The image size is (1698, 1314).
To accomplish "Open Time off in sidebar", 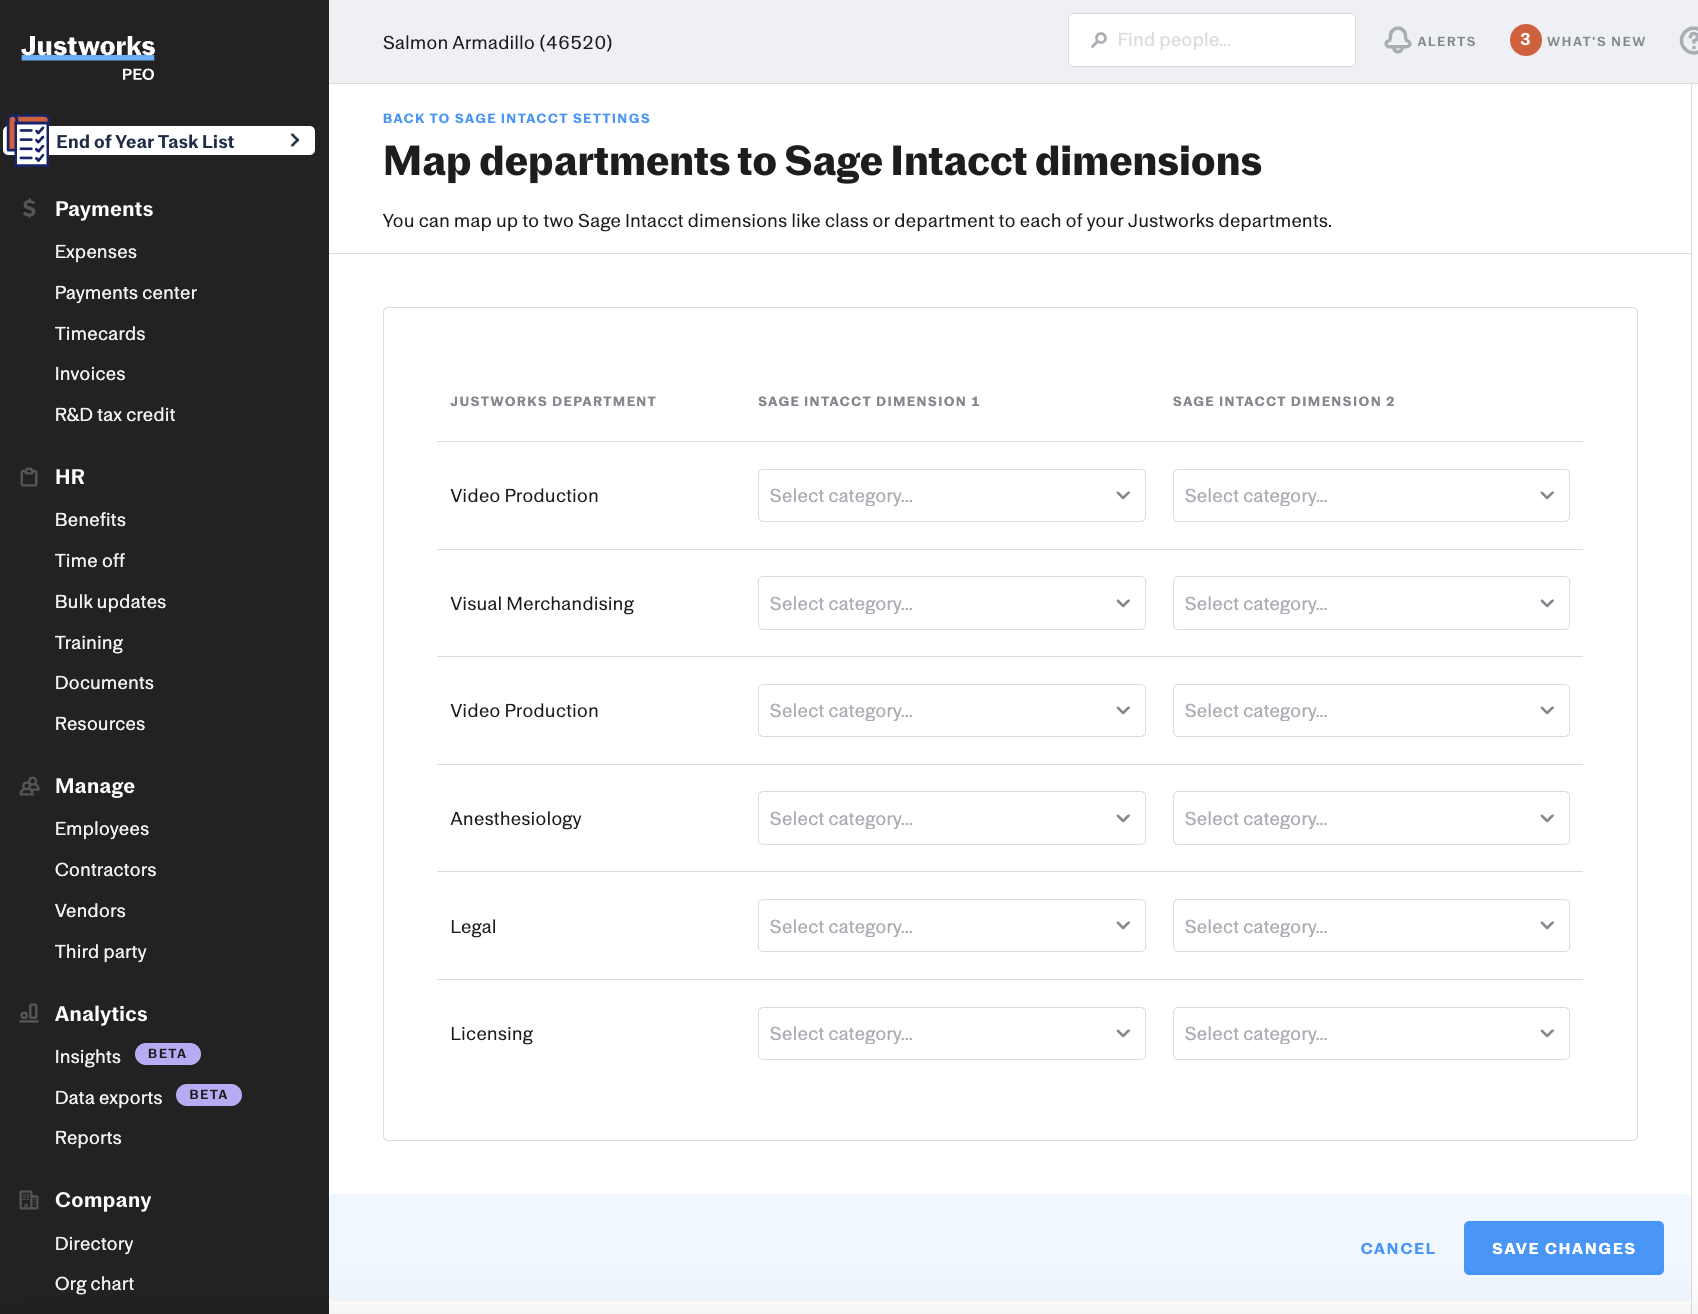I will pos(90,561).
